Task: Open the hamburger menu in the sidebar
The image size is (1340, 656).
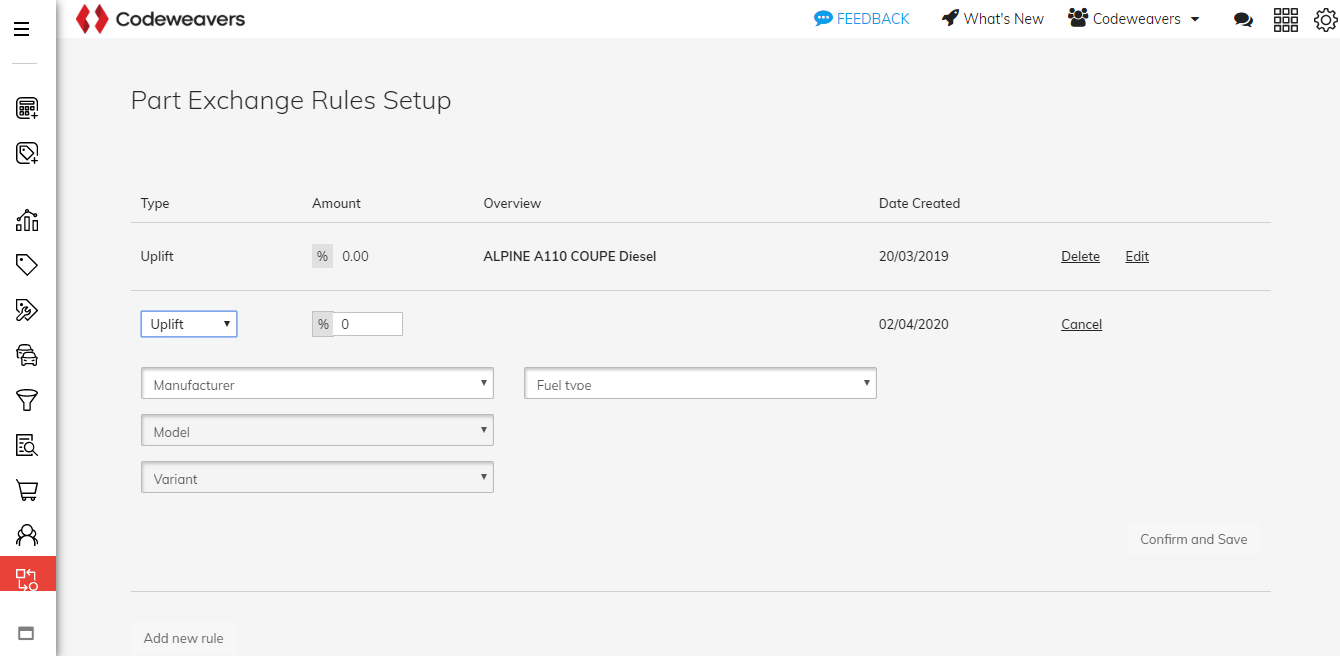Action: (x=21, y=29)
